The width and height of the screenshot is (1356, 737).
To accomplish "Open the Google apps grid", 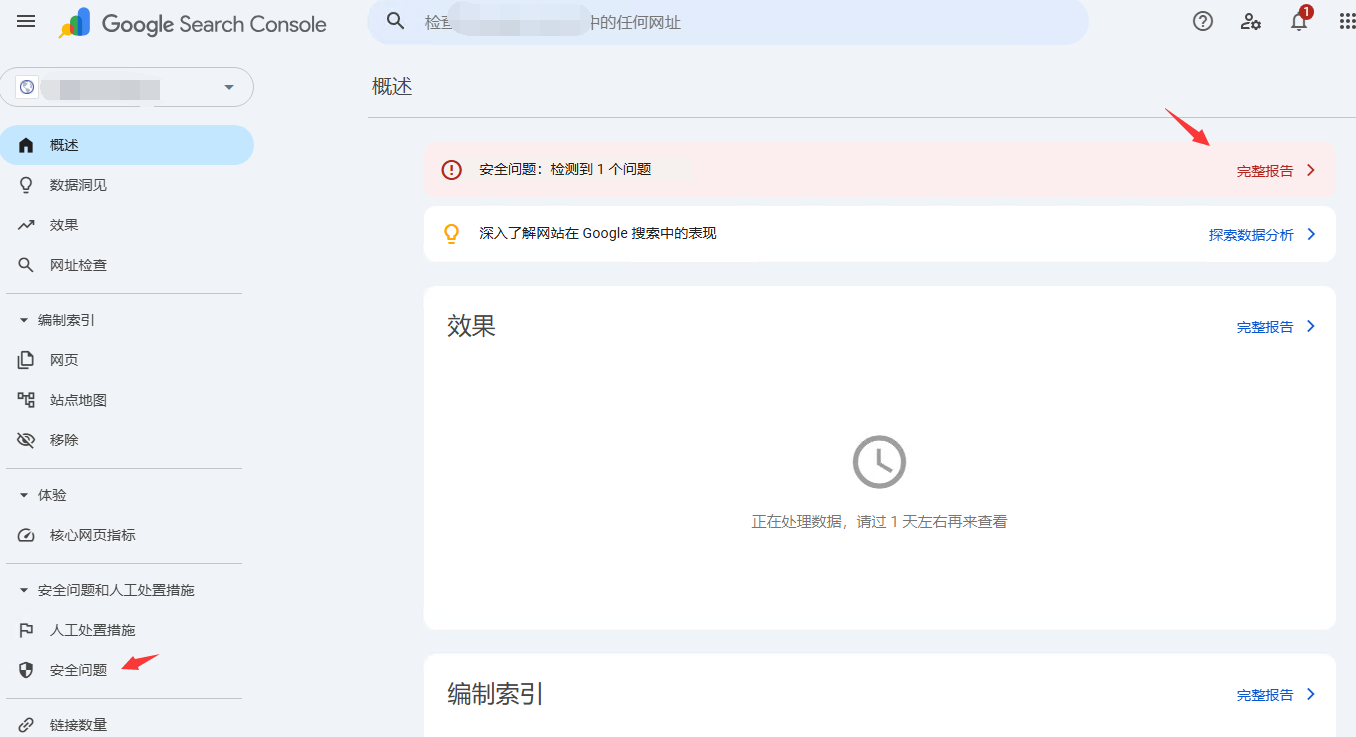I will point(1346,22).
